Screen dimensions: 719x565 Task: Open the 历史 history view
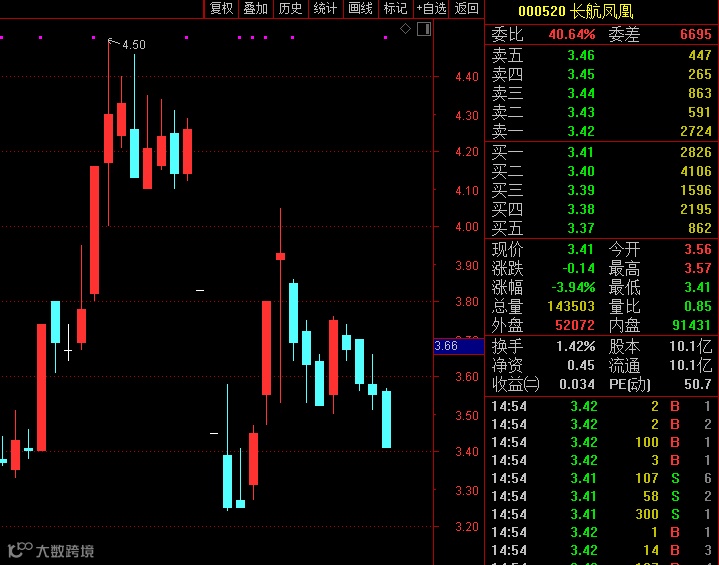click(x=290, y=9)
